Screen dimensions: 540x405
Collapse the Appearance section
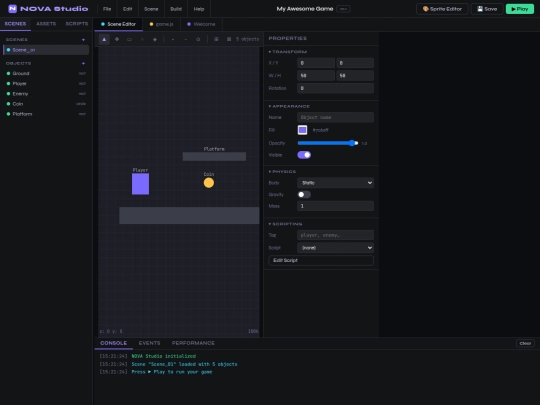289,106
